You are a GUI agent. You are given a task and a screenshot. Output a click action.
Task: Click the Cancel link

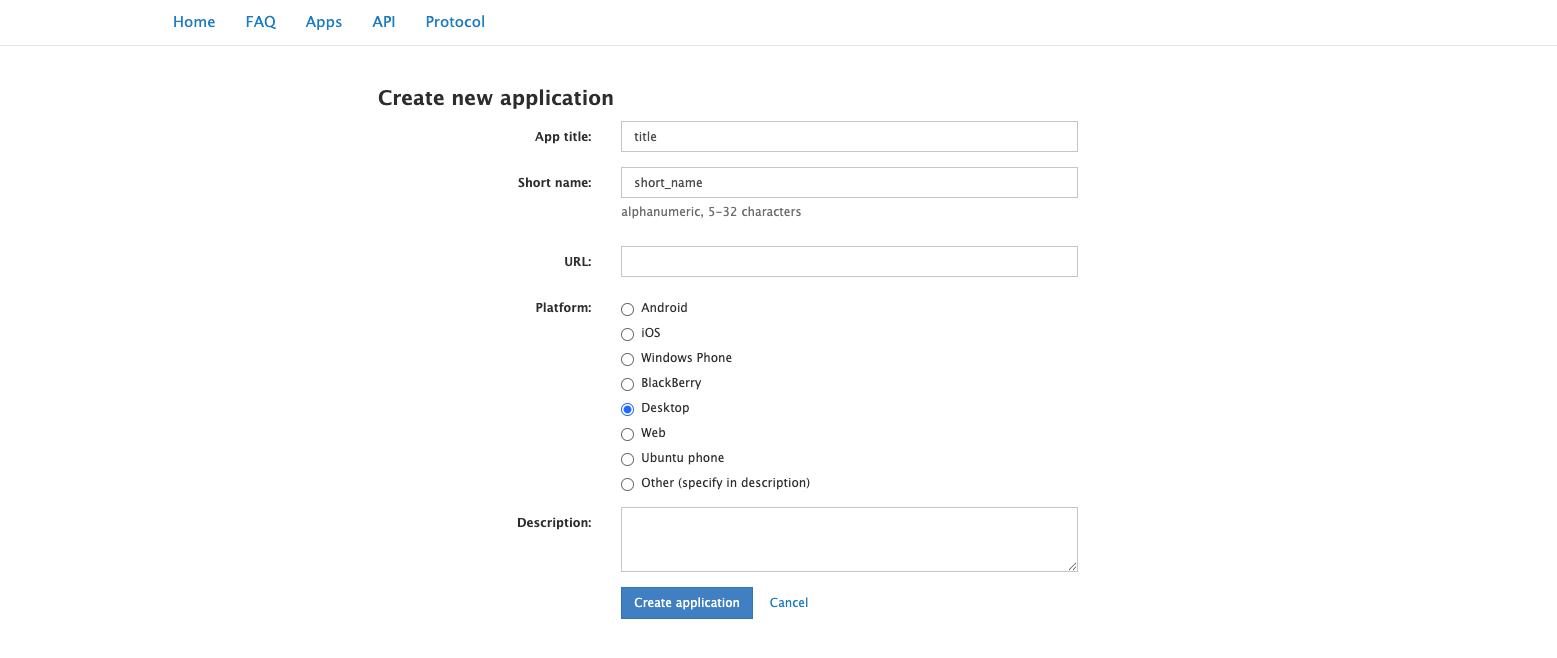pyautogui.click(x=789, y=603)
